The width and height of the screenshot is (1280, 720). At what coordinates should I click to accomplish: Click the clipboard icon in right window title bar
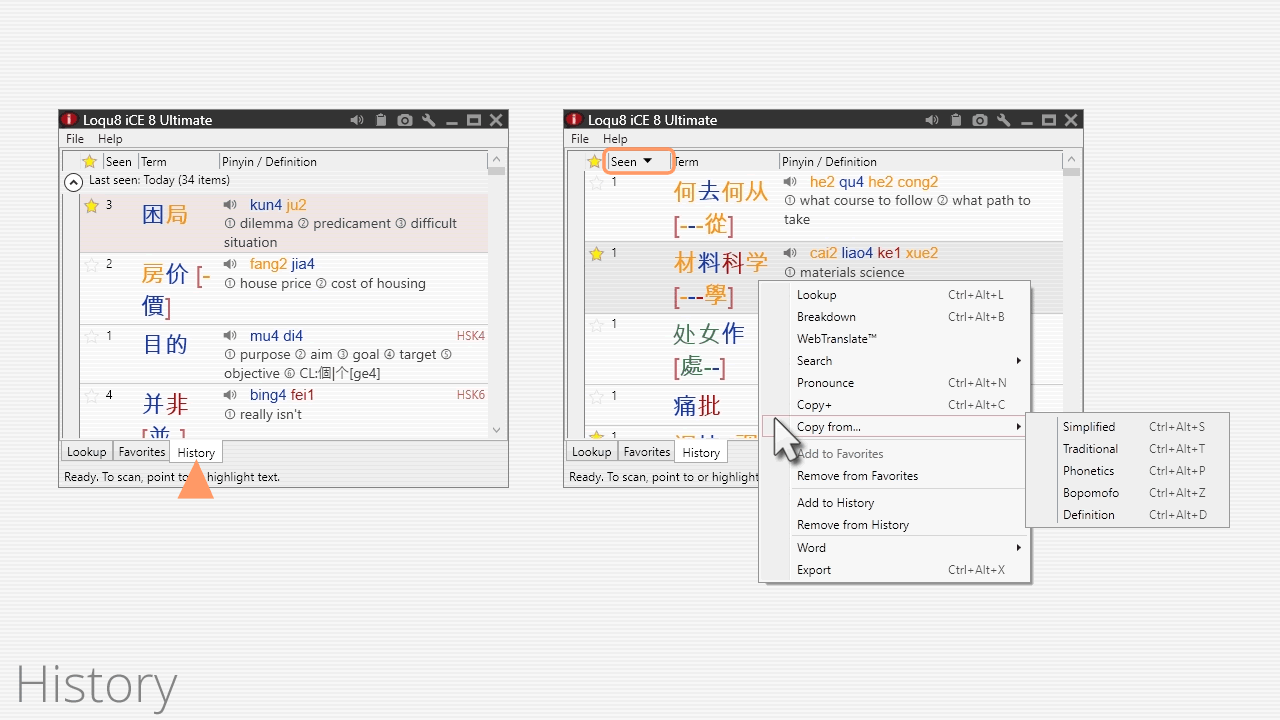[956, 120]
